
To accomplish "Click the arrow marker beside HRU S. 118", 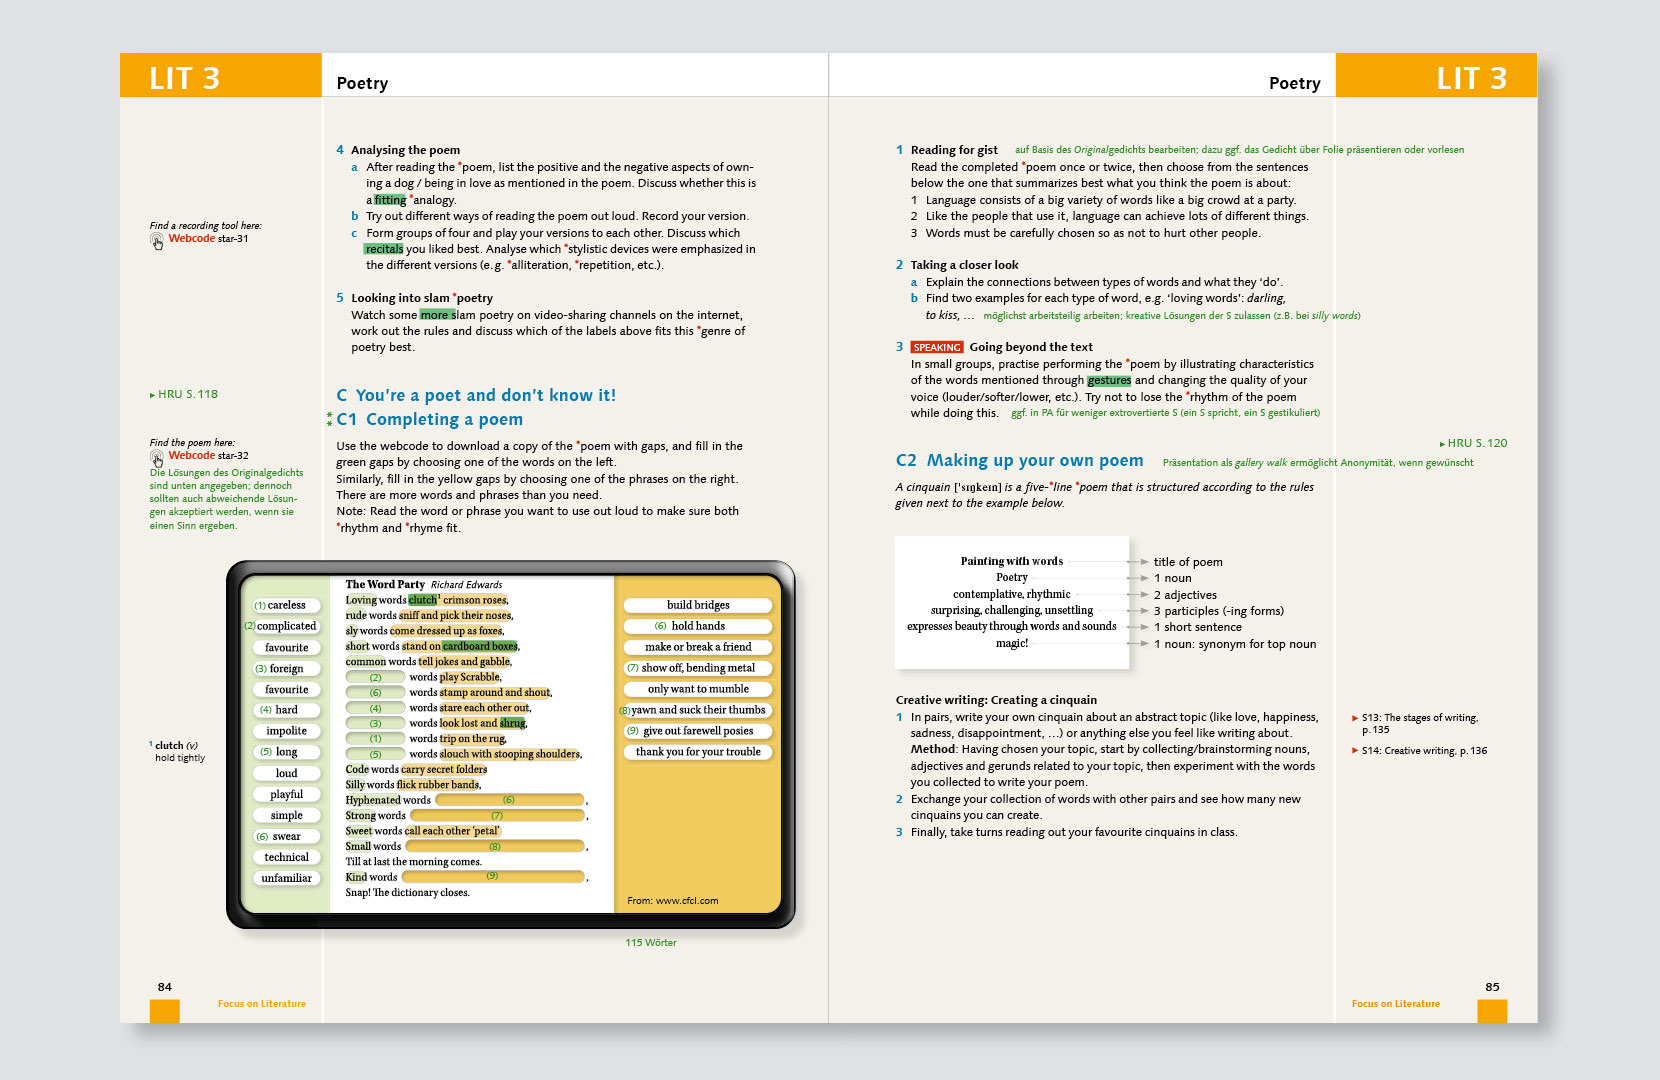I will point(153,395).
